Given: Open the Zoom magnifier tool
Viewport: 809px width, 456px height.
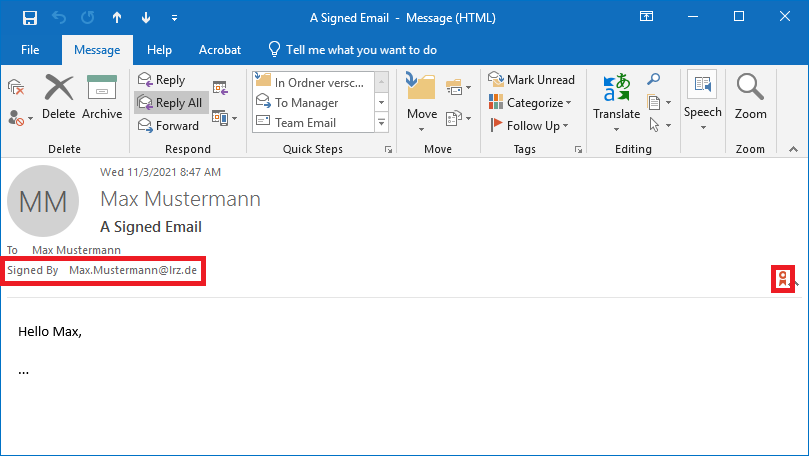Looking at the screenshot, I should (x=750, y=97).
